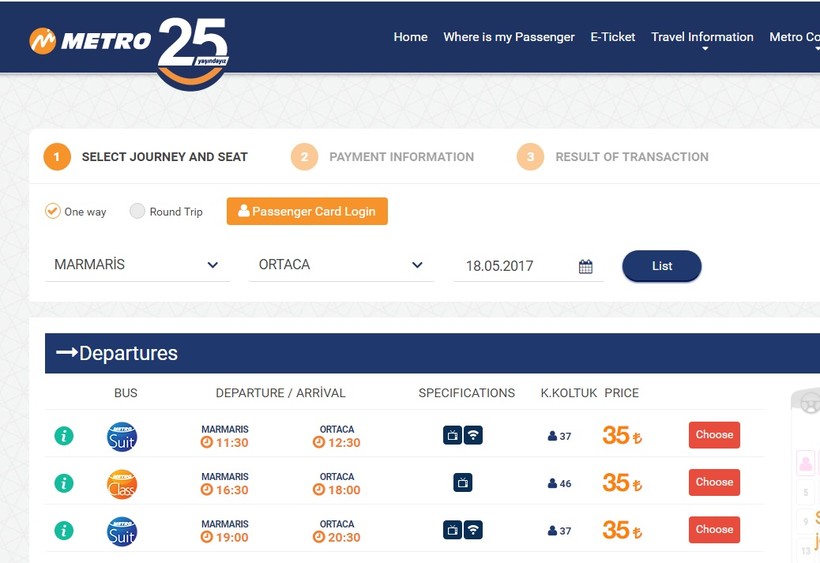Click the date field showing 18.05.2017
The width and height of the screenshot is (820, 563).
coord(513,266)
